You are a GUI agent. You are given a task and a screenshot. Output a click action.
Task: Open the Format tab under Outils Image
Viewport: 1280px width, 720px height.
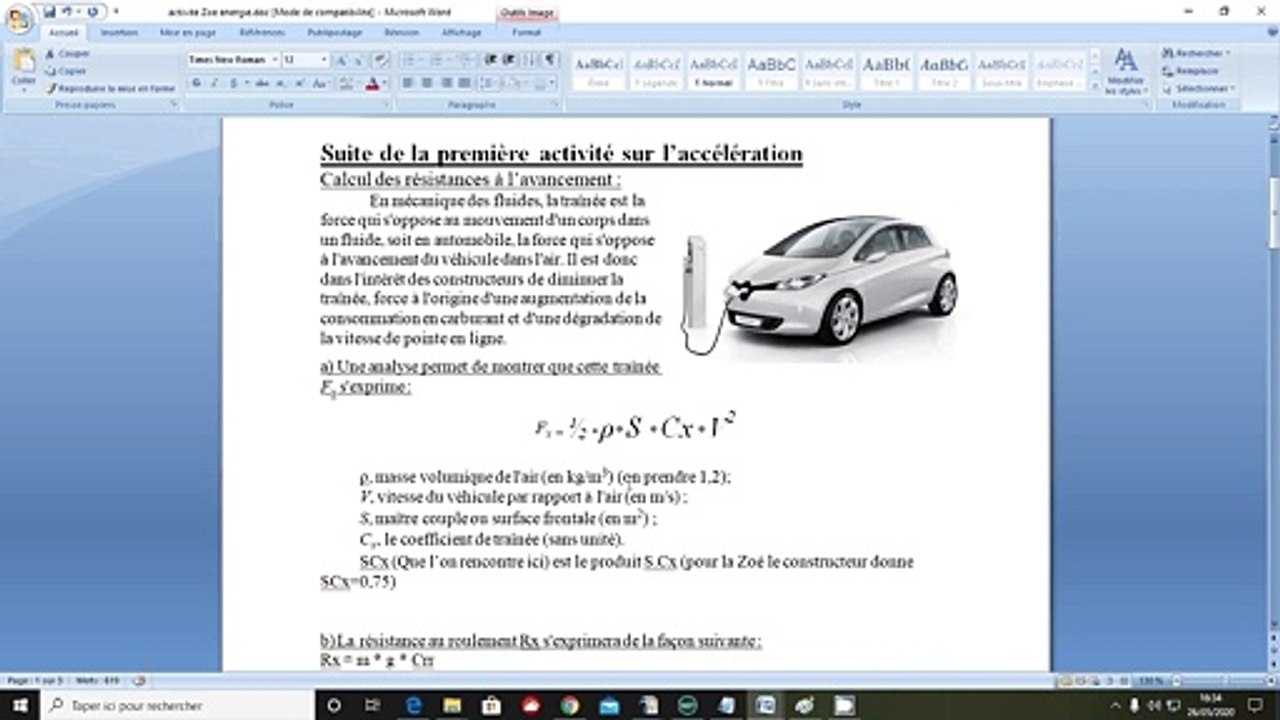tap(526, 32)
